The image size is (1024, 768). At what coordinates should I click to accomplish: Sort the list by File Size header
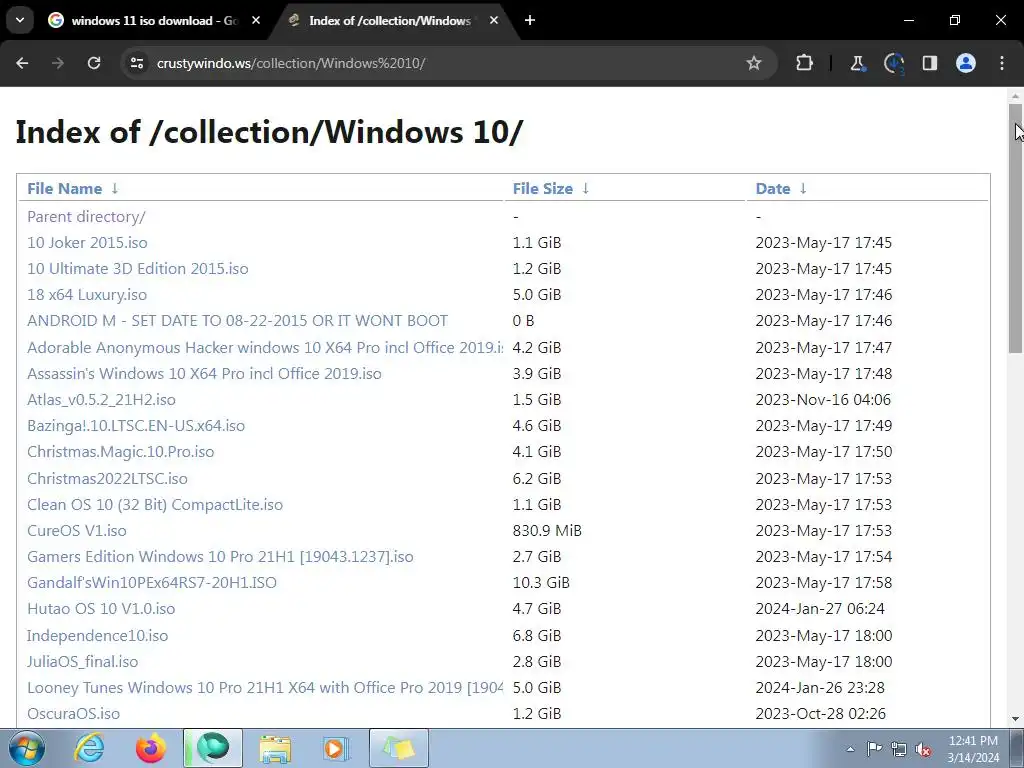point(543,189)
